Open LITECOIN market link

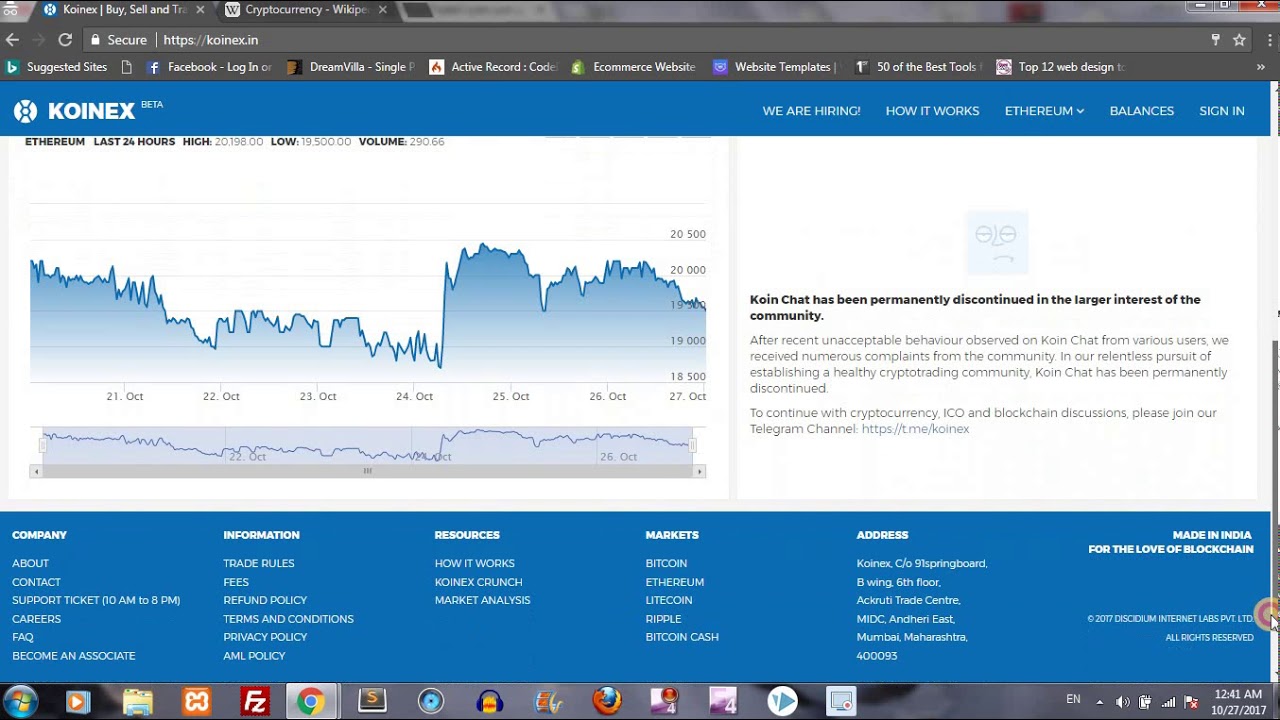coord(668,600)
